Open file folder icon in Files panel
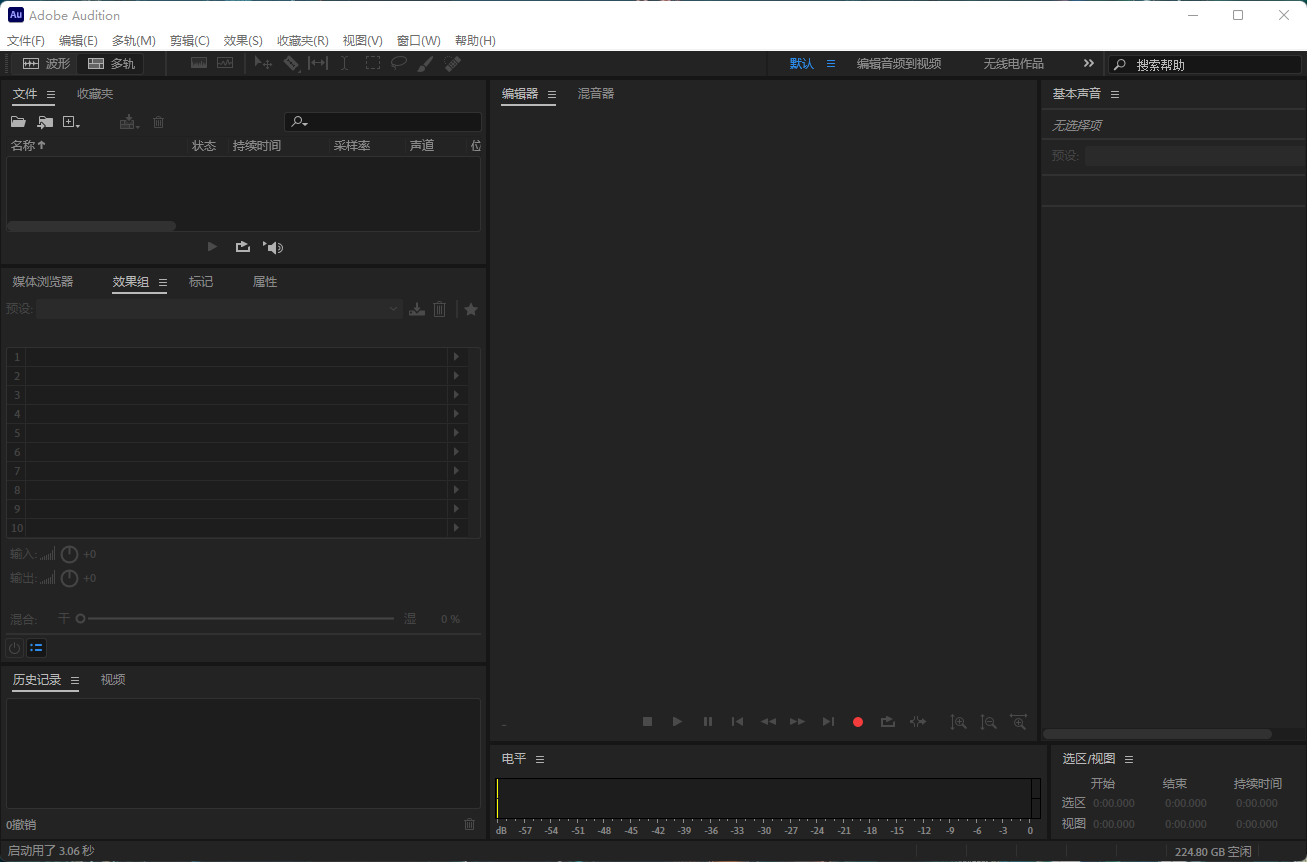 (18, 122)
